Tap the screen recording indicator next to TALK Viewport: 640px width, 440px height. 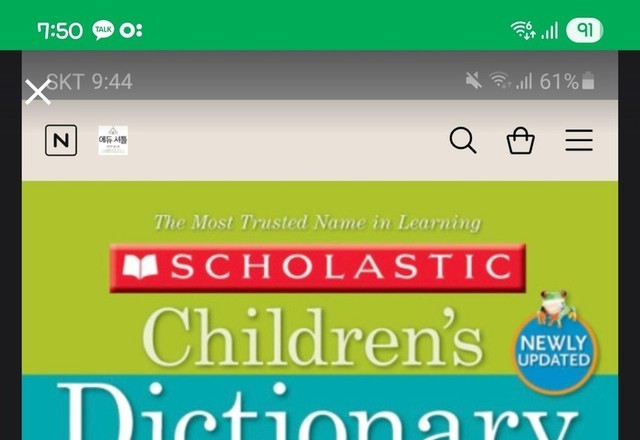click(131, 30)
